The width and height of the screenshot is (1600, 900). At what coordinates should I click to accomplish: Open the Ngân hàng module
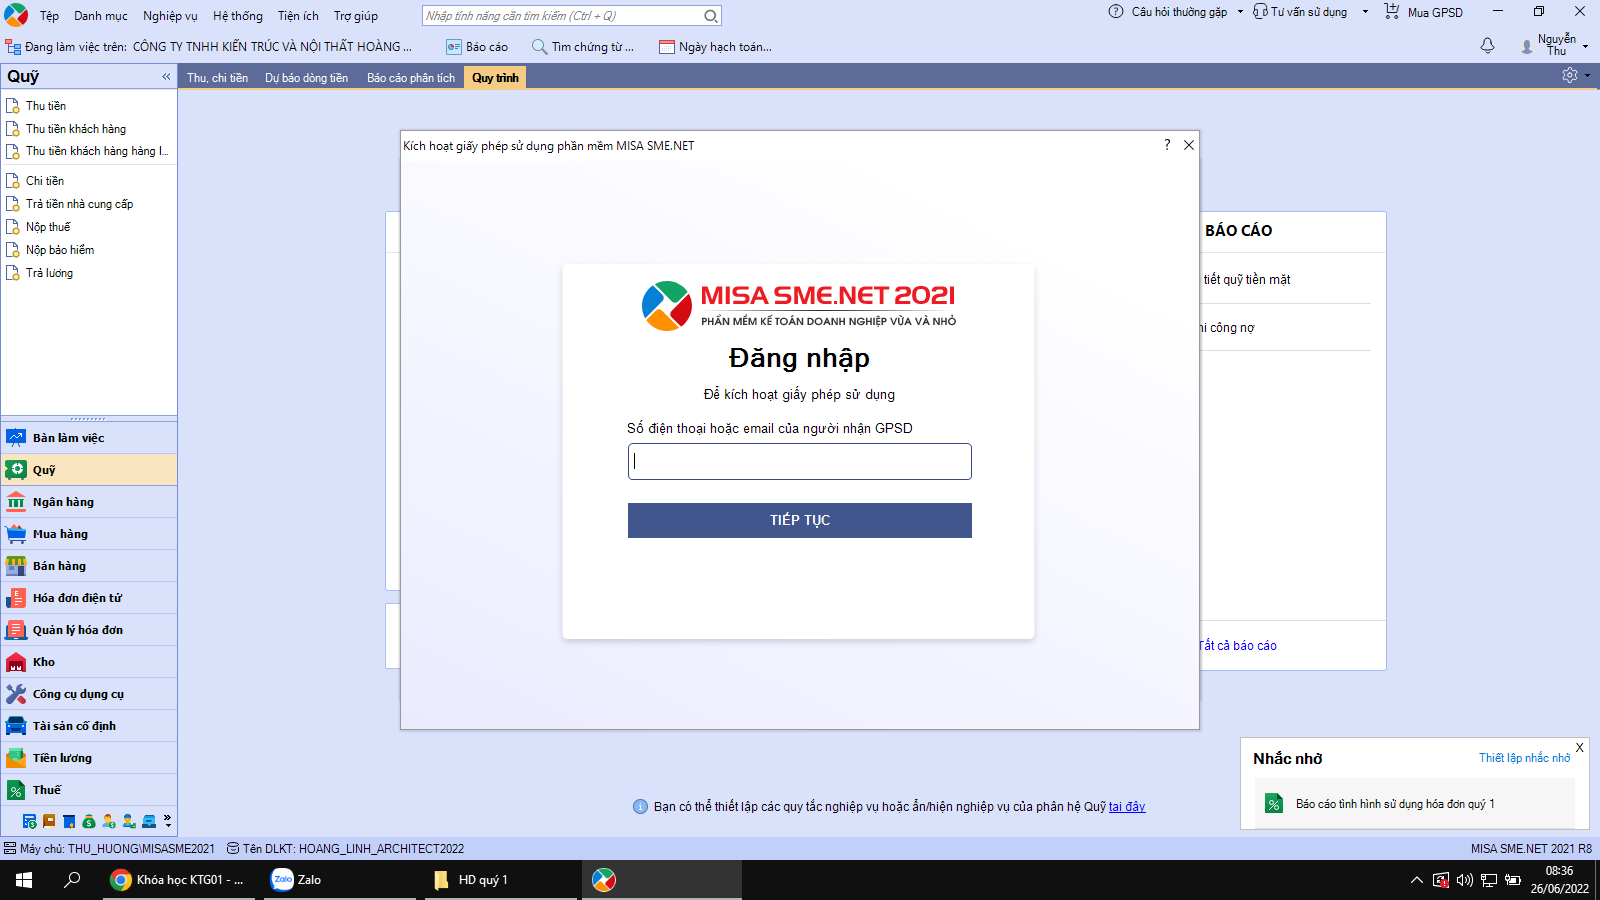click(88, 502)
